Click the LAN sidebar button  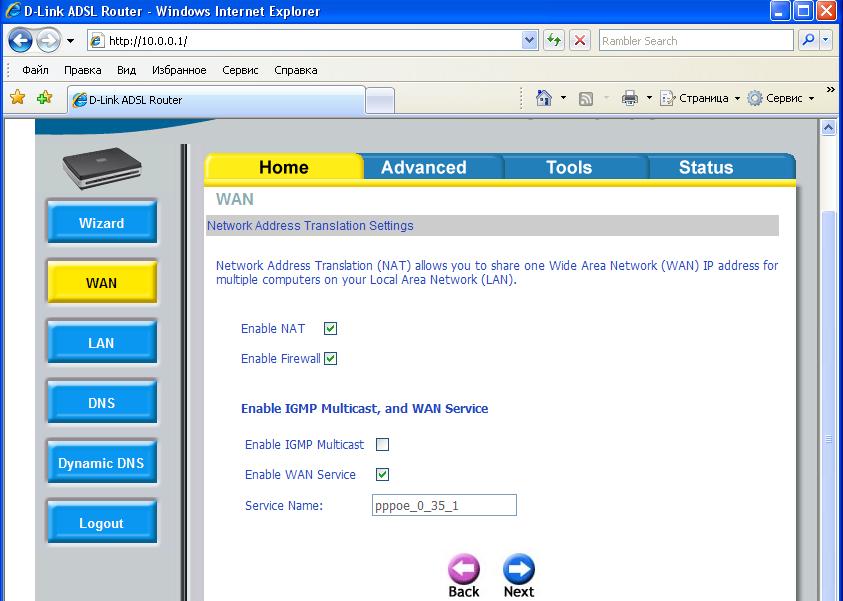pyautogui.click(x=102, y=342)
